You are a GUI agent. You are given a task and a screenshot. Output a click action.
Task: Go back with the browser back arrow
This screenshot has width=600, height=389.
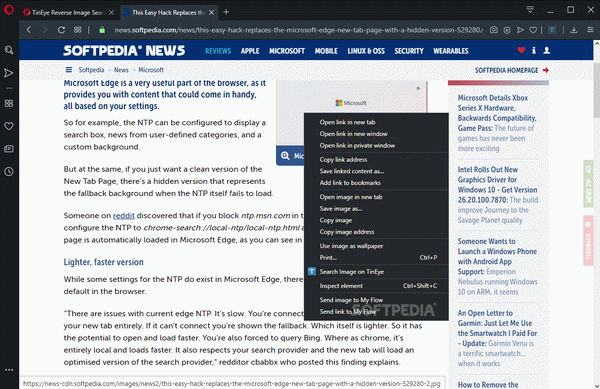[29, 30]
